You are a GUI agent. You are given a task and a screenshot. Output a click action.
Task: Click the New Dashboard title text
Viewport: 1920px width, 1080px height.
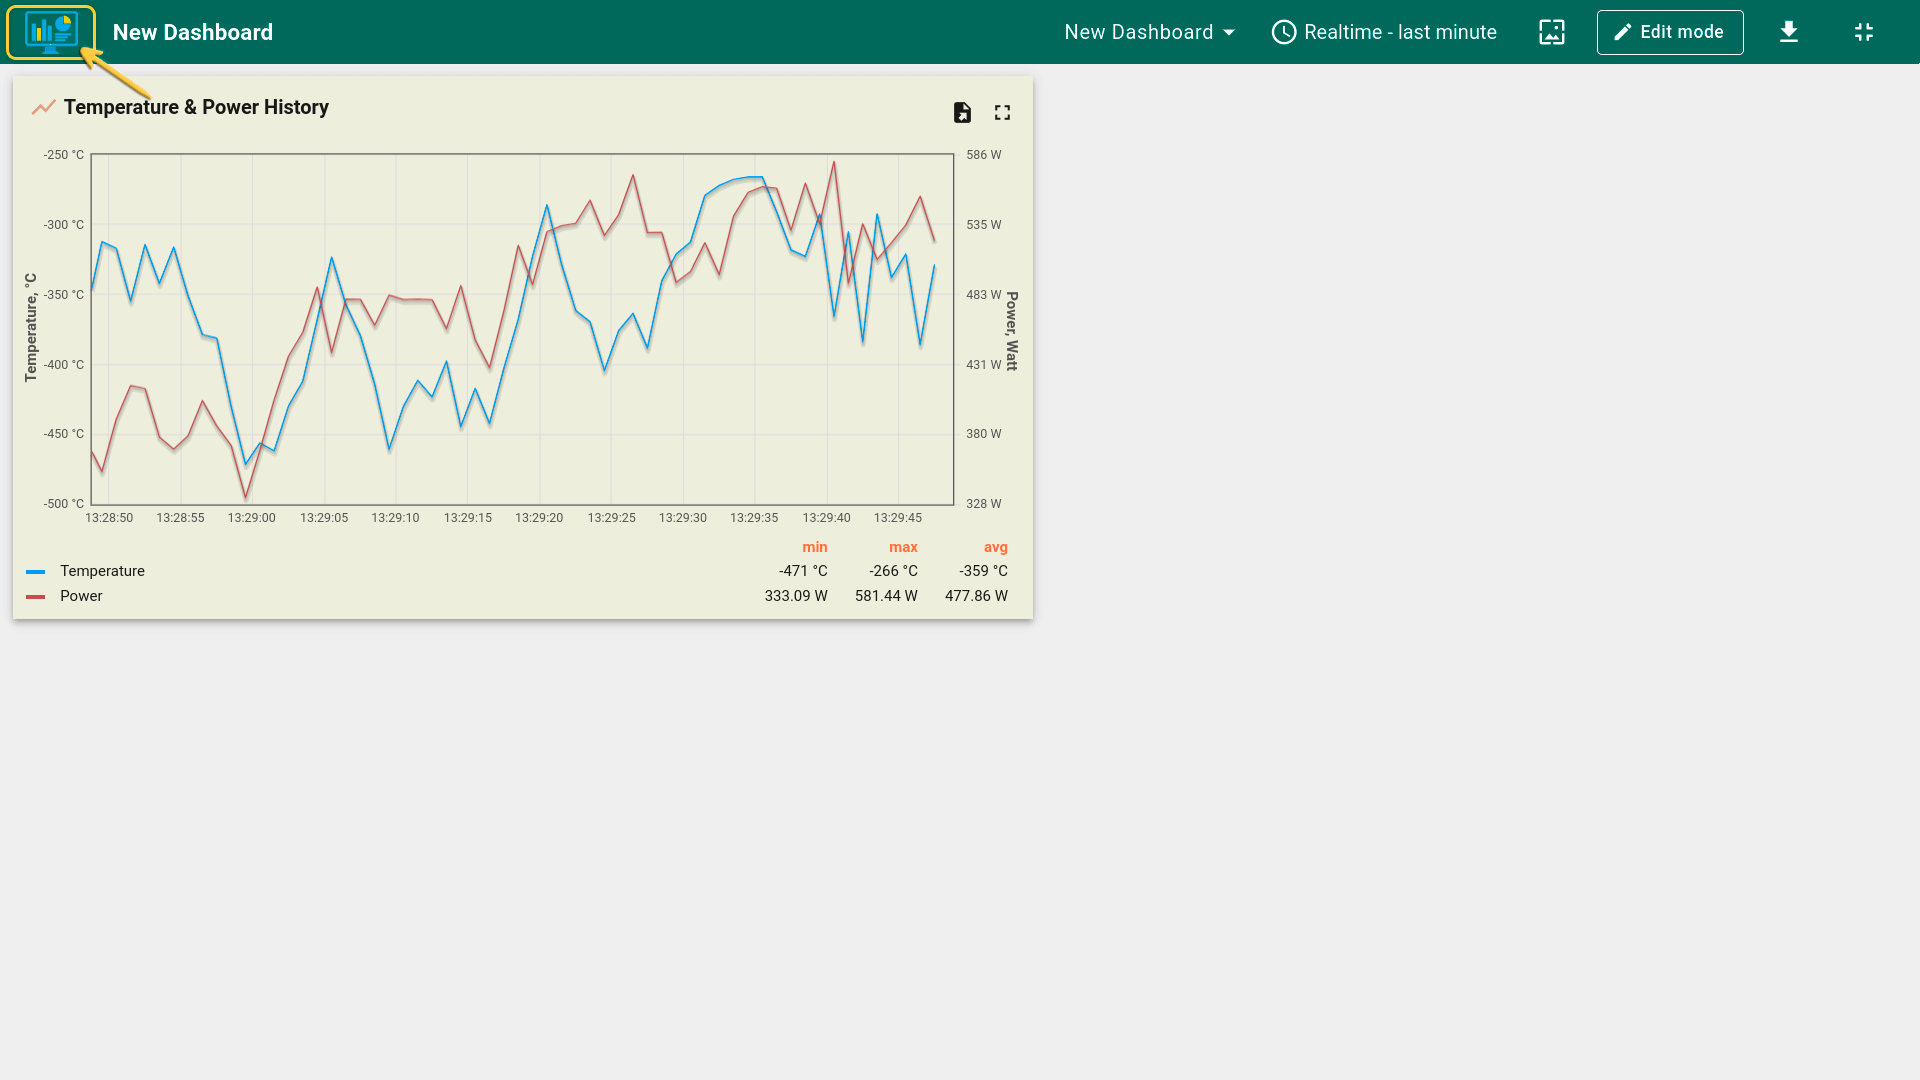[192, 32]
